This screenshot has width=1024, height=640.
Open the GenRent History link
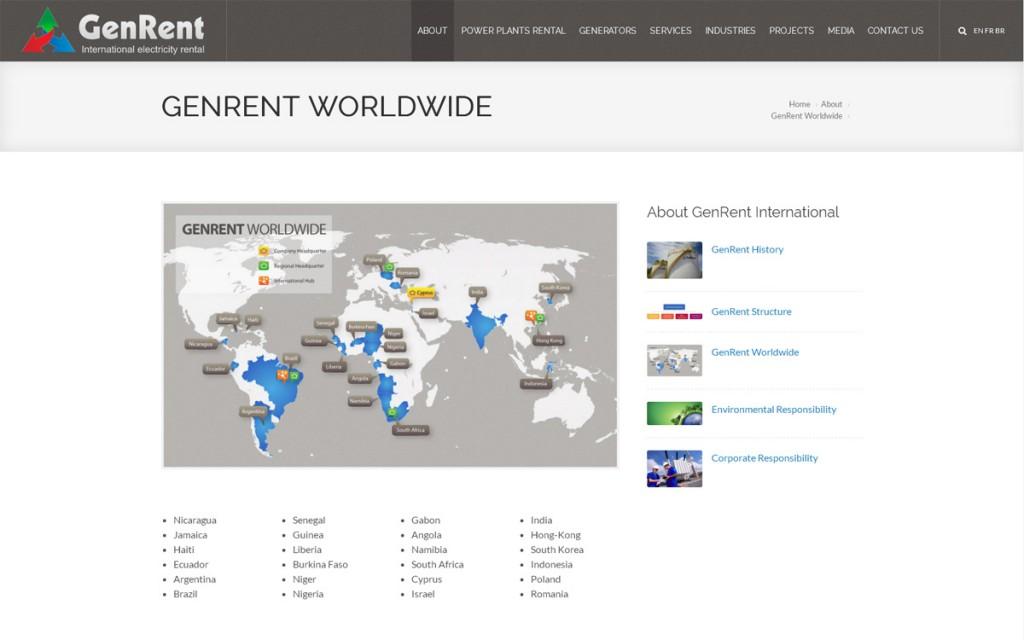tap(747, 250)
